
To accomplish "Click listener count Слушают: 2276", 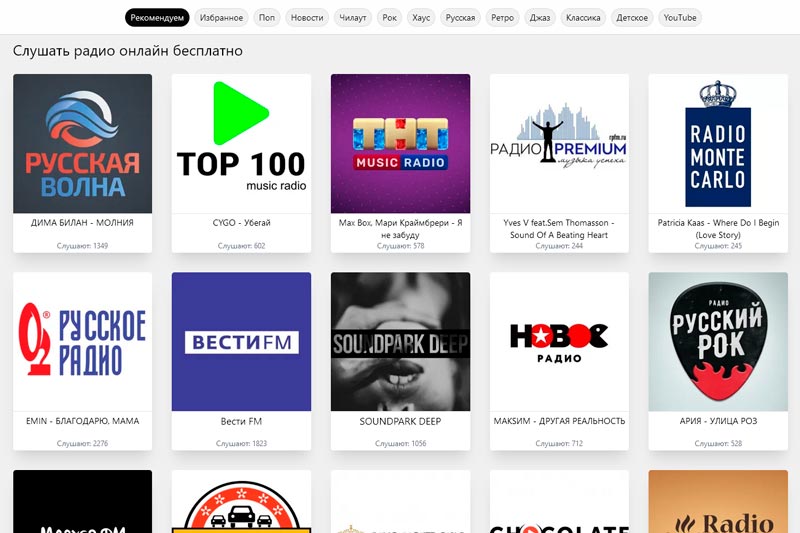I will (83, 444).
